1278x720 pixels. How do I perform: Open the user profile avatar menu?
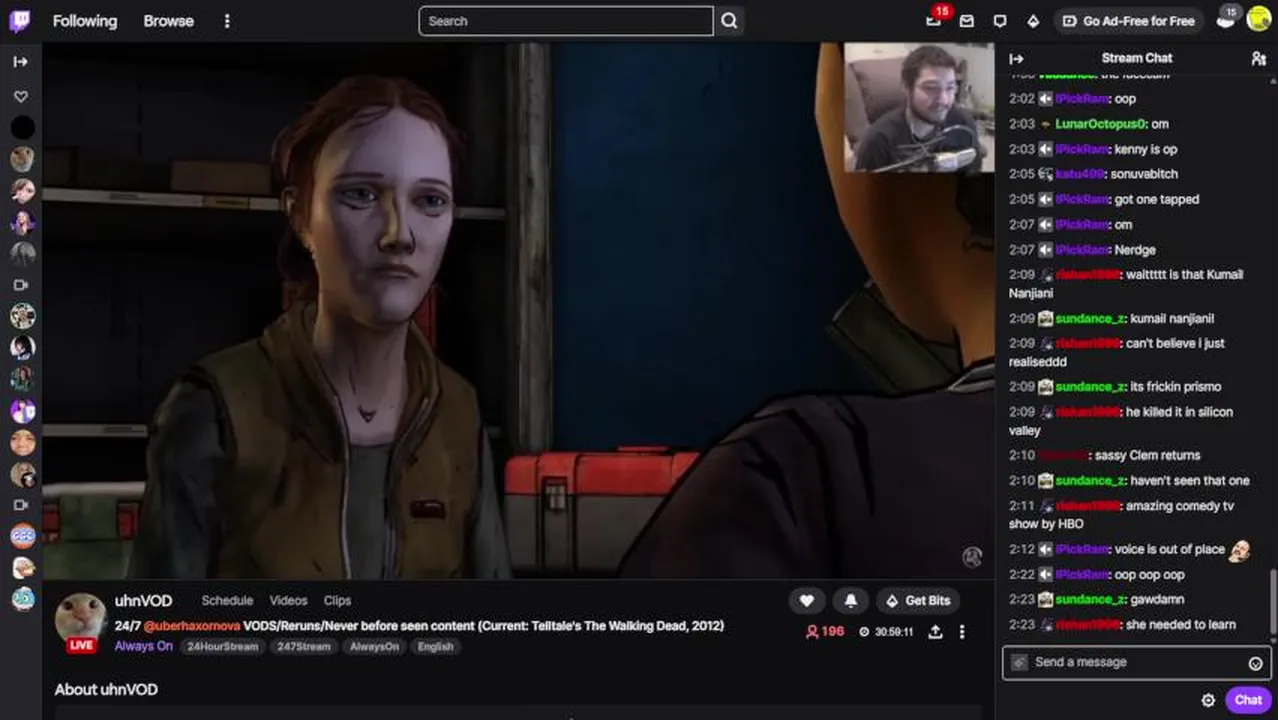tap(1258, 20)
